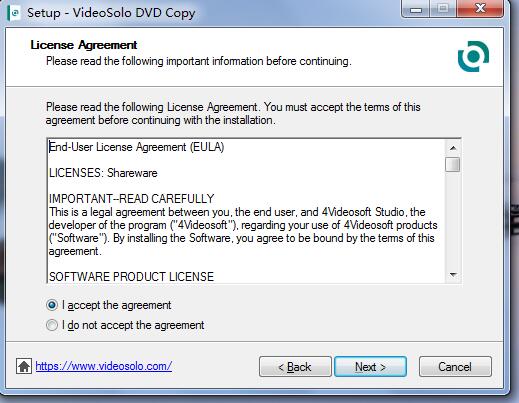Click the greyed-out maximize window button
This screenshot has width=519, height=403.
point(443,9)
